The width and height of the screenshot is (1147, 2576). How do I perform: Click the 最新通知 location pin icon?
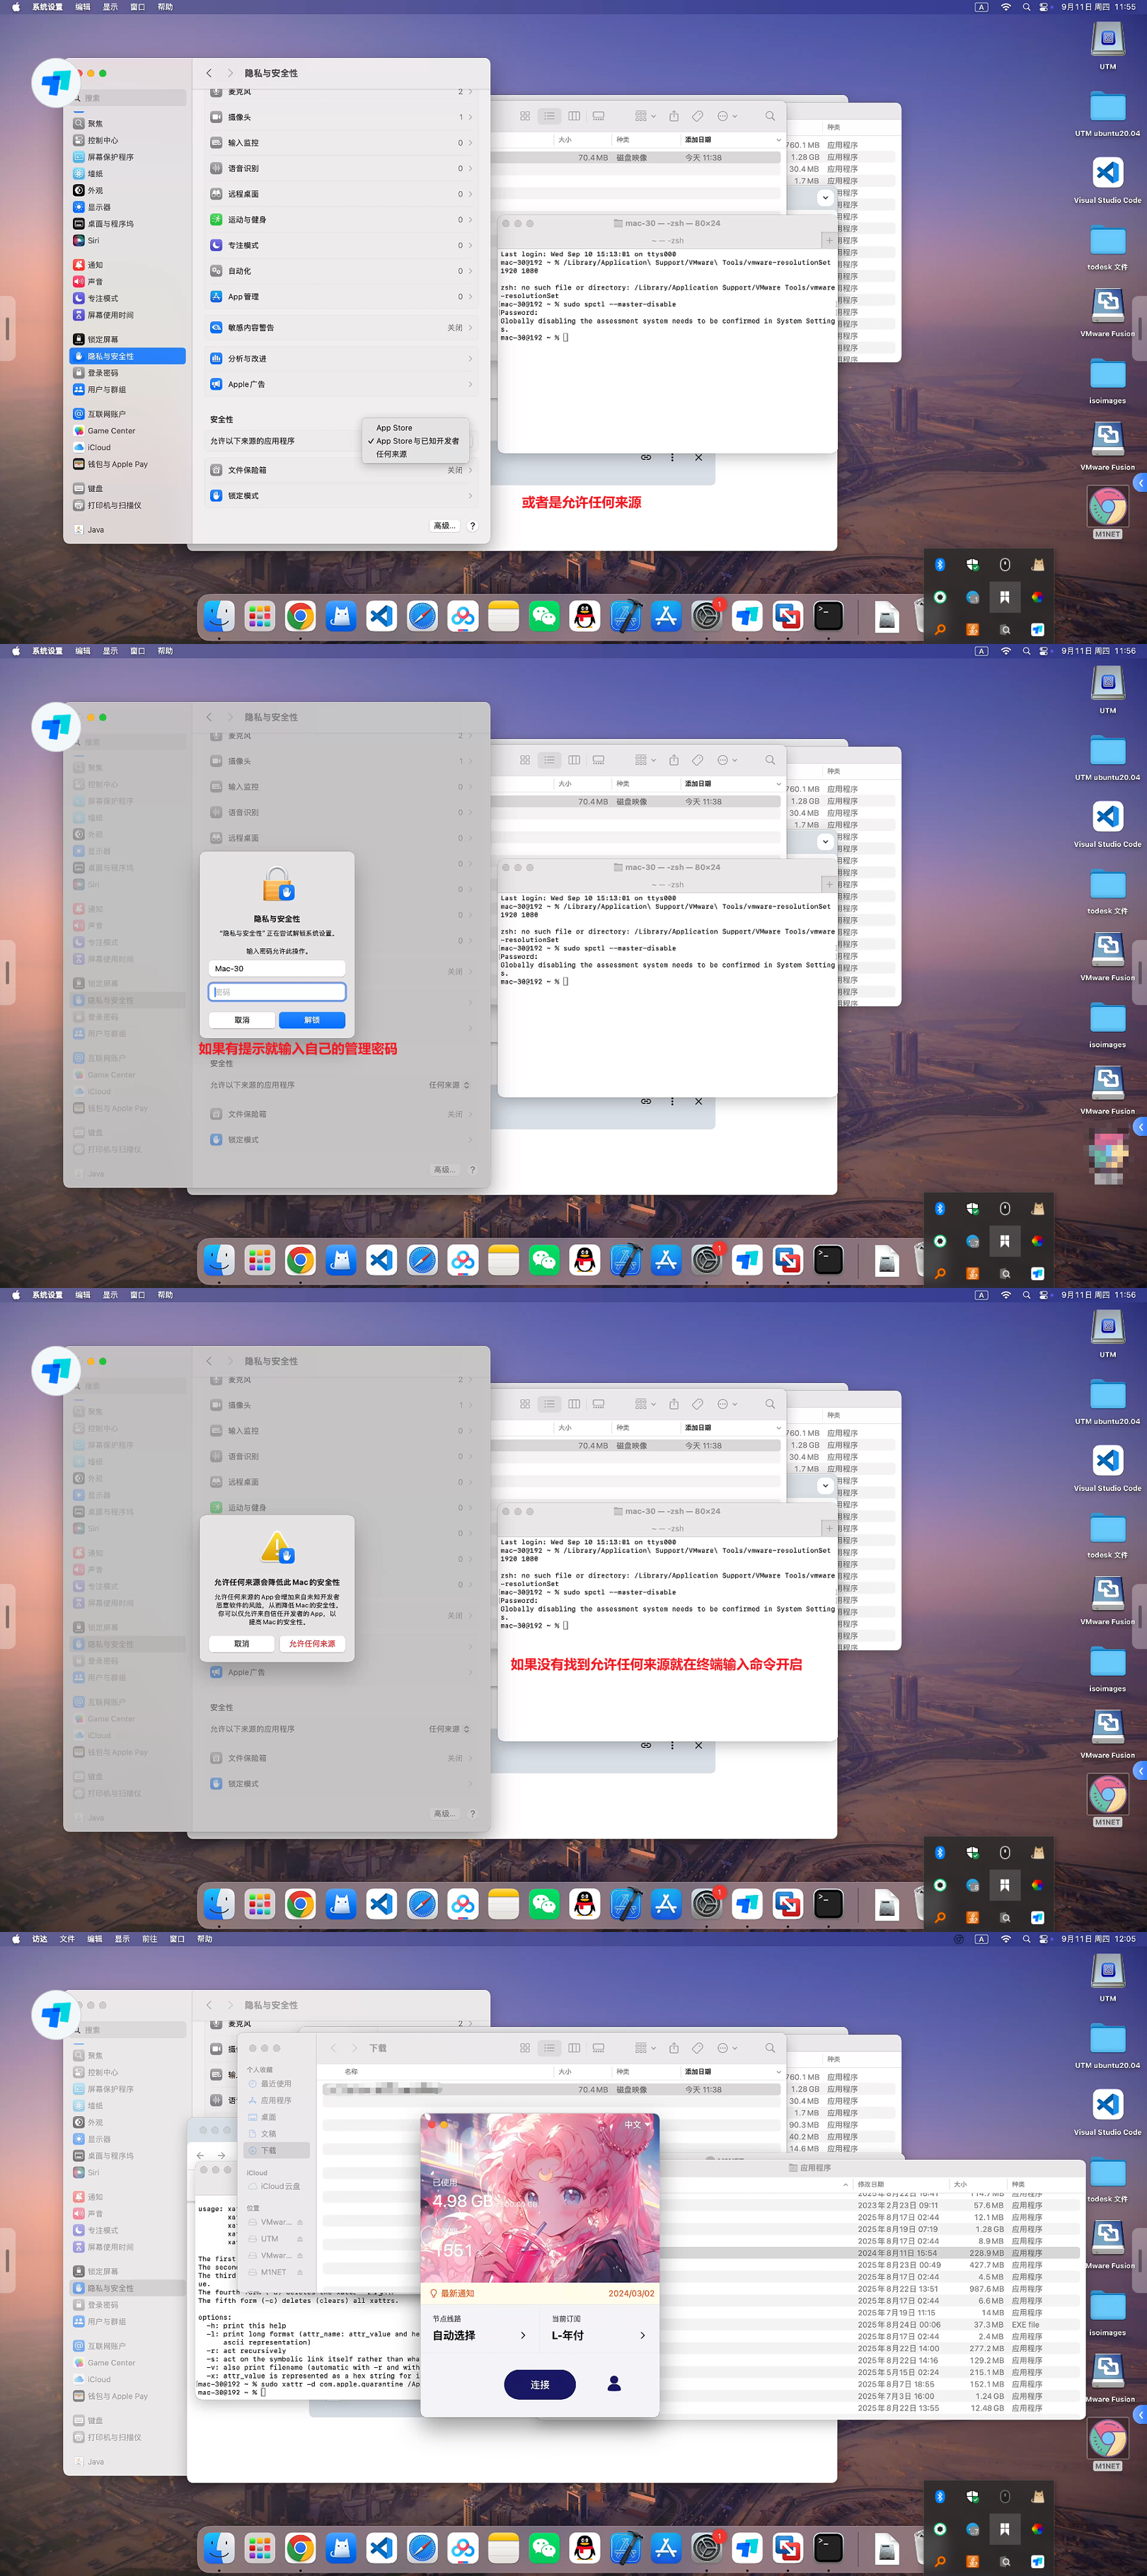(x=433, y=2293)
